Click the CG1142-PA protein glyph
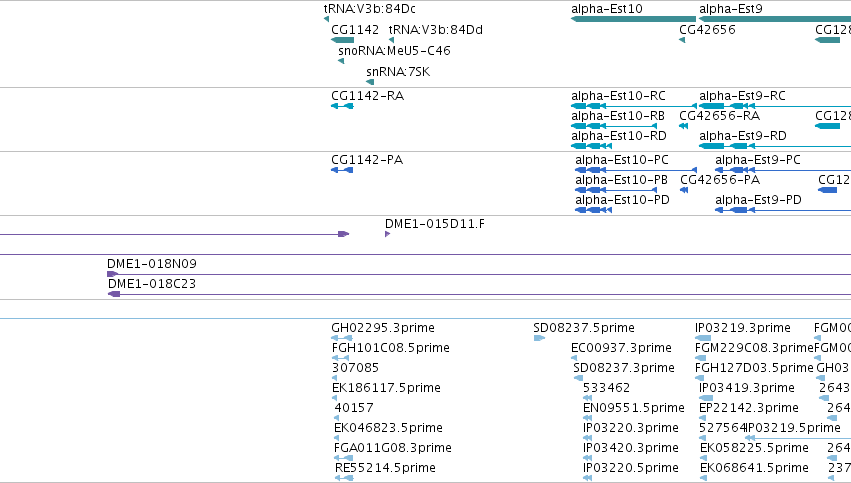Viewport: 851px width, 483px height. click(x=342, y=170)
